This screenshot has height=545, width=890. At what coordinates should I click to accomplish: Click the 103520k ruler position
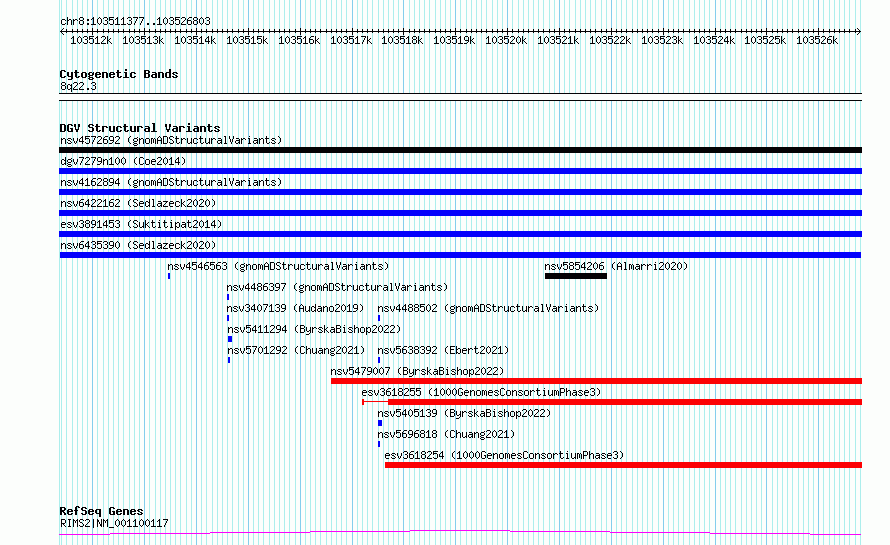click(x=506, y=40)
